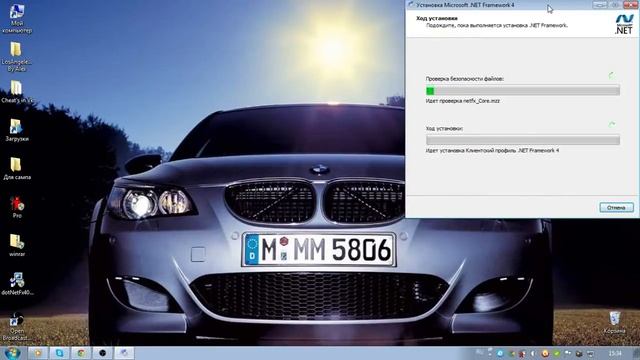Click the black circle taskbar app icon
The width and height of the screenshot is (640, 360).
point(102,353)
